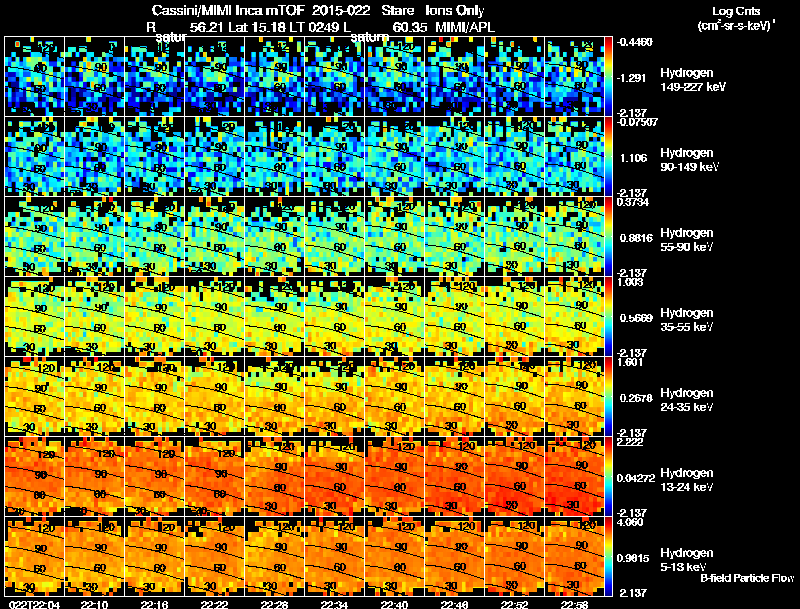Select the 55-90 keV image at 22:58
Viewport: 800px width, 609px height.
[574, 237]
